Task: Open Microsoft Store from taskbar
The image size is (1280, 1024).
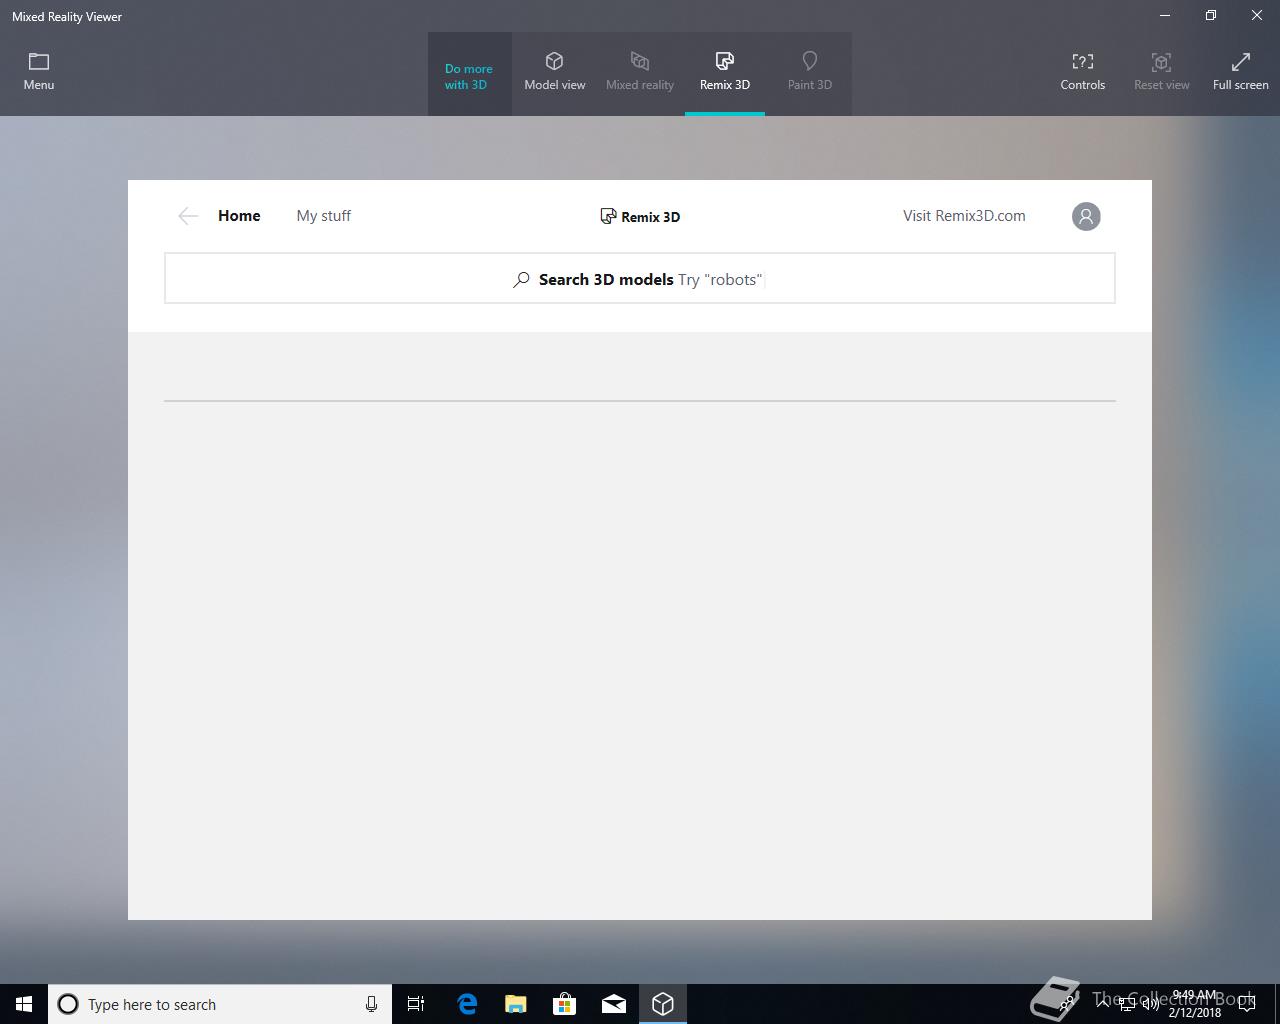Action: [565, 1004]
